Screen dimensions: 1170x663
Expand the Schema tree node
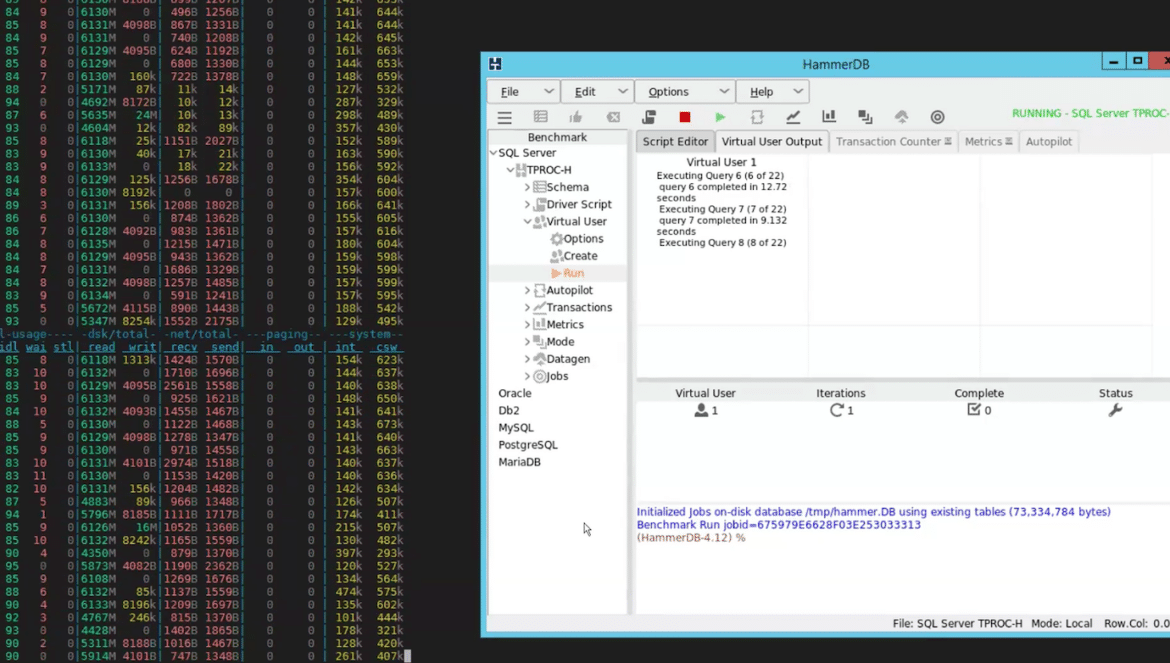528,187
